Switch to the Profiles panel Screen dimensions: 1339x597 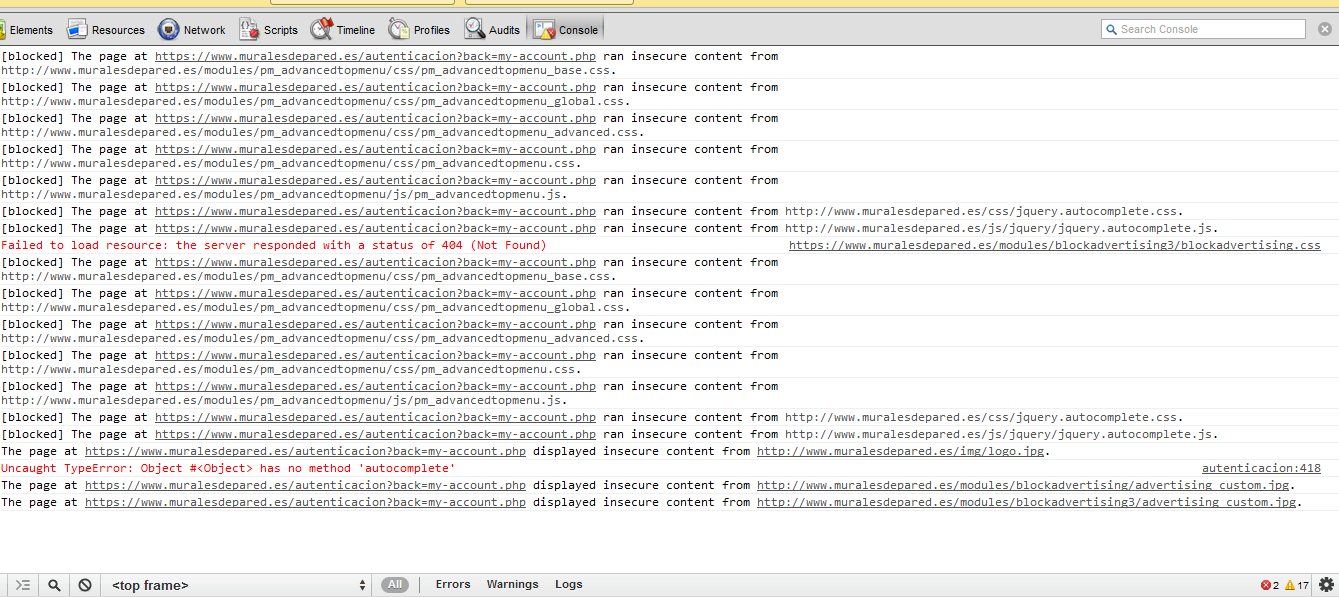pyautogui.click(x=420, y=30)
